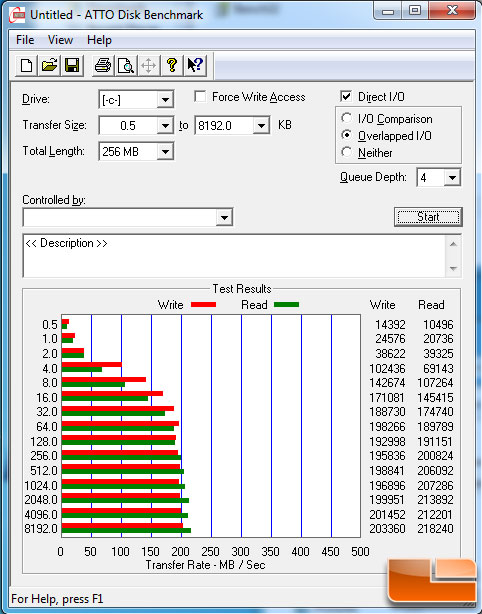Click the 1024.0 row label in chart
Viewport: 482px width, 614px height.
pyautogui.click(x=41, y=486)
